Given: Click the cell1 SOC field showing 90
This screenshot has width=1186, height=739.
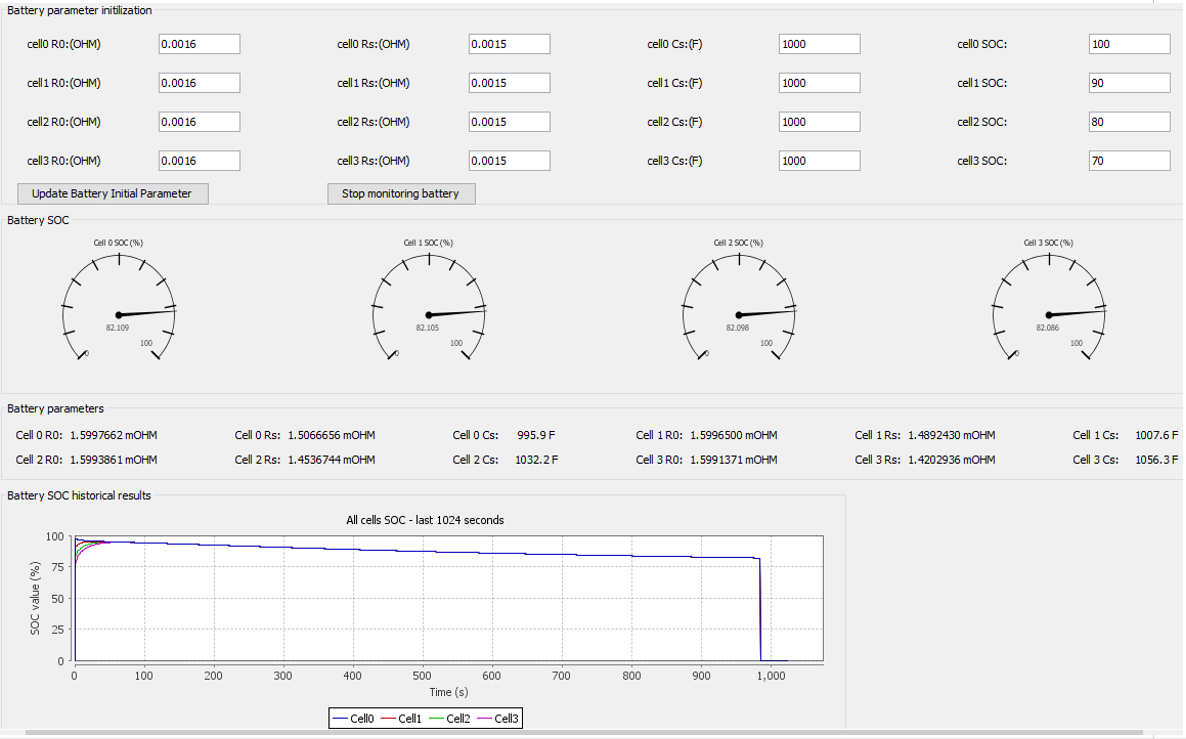Looking at the screenshot, I should [1129, 83].
